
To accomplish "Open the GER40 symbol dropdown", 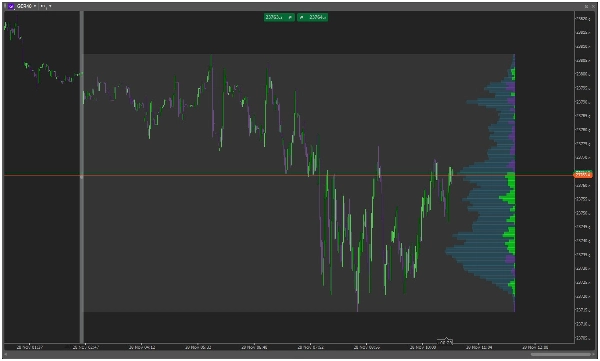I will click(x=26, y=6).
